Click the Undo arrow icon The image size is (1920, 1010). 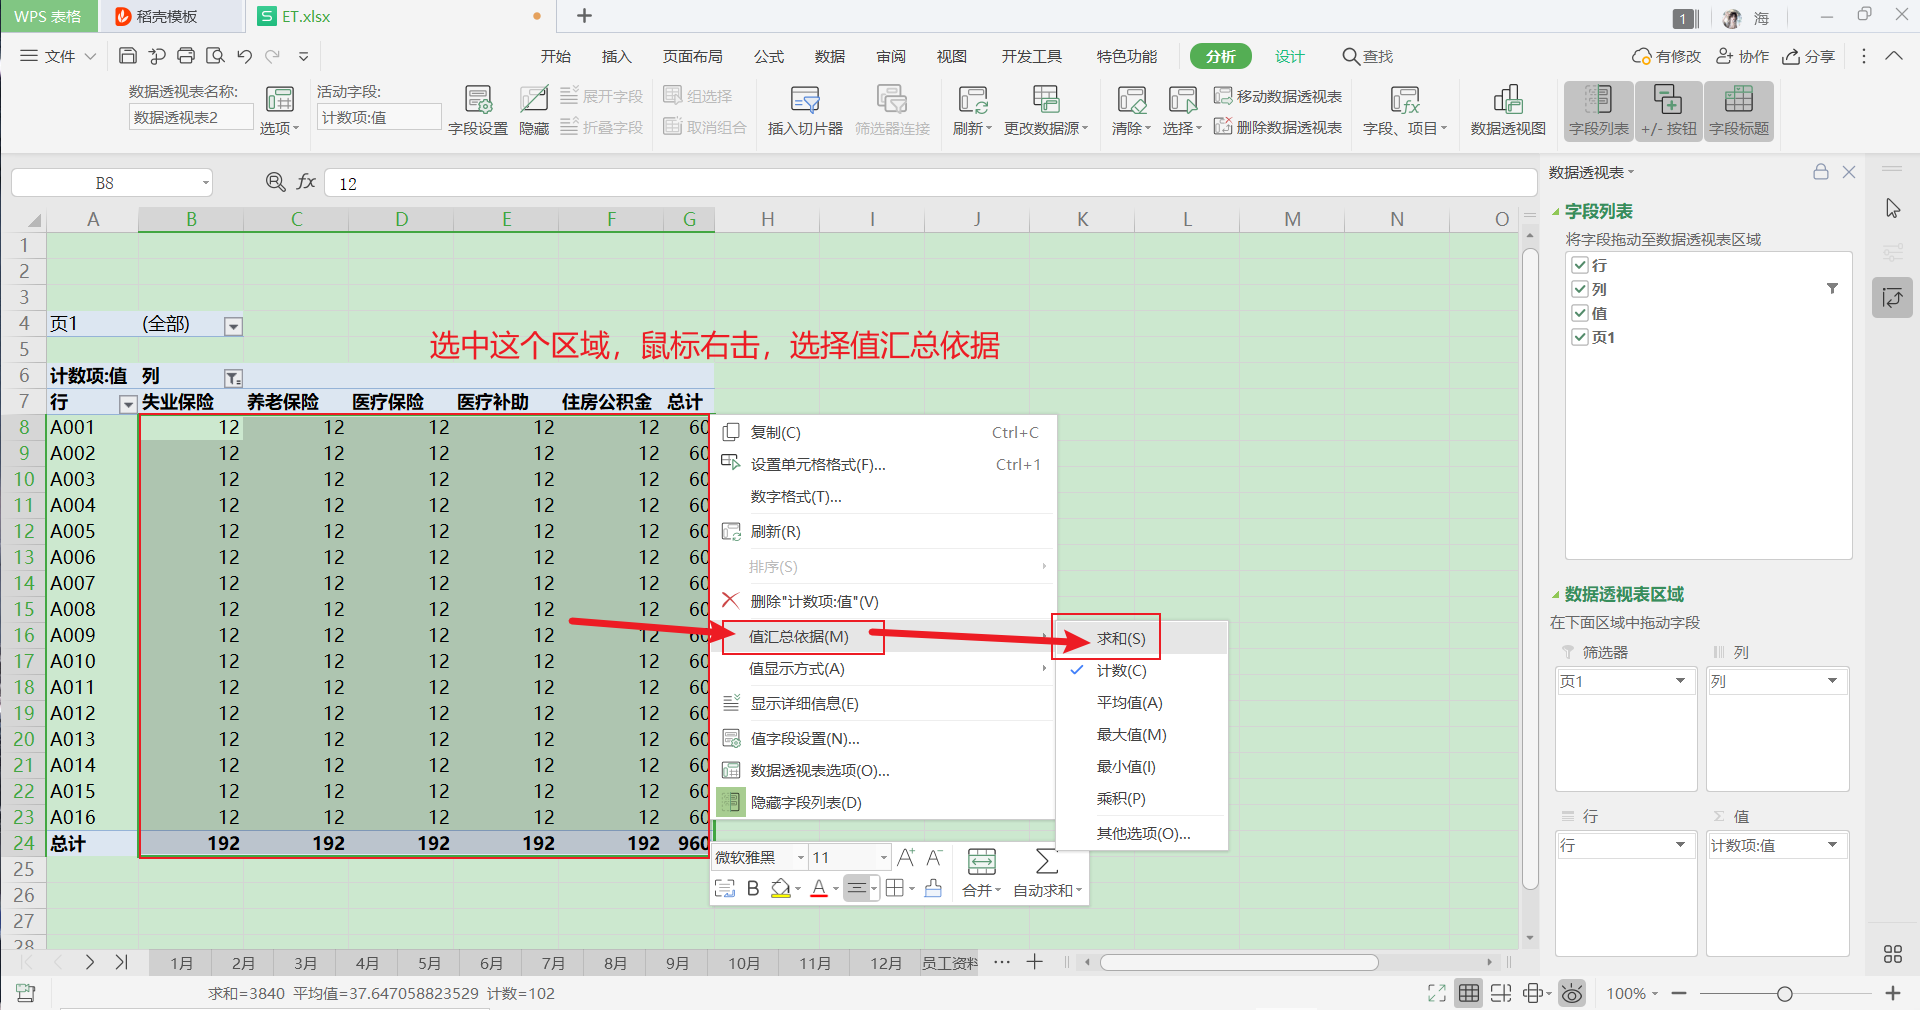pos(244,56)
